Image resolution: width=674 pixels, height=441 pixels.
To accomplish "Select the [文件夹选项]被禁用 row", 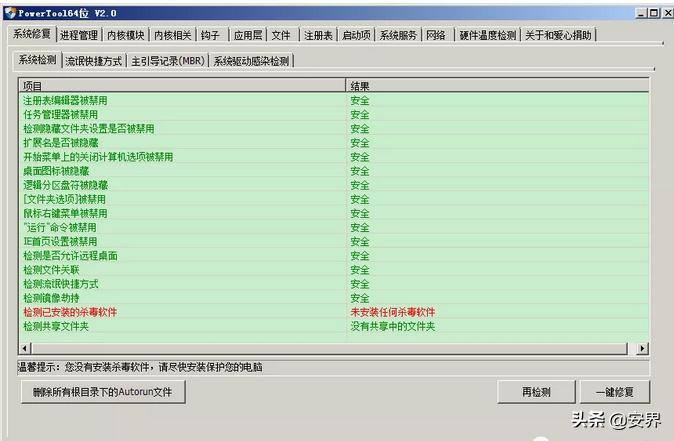I will pyautogui.click(x=334, y=199).
